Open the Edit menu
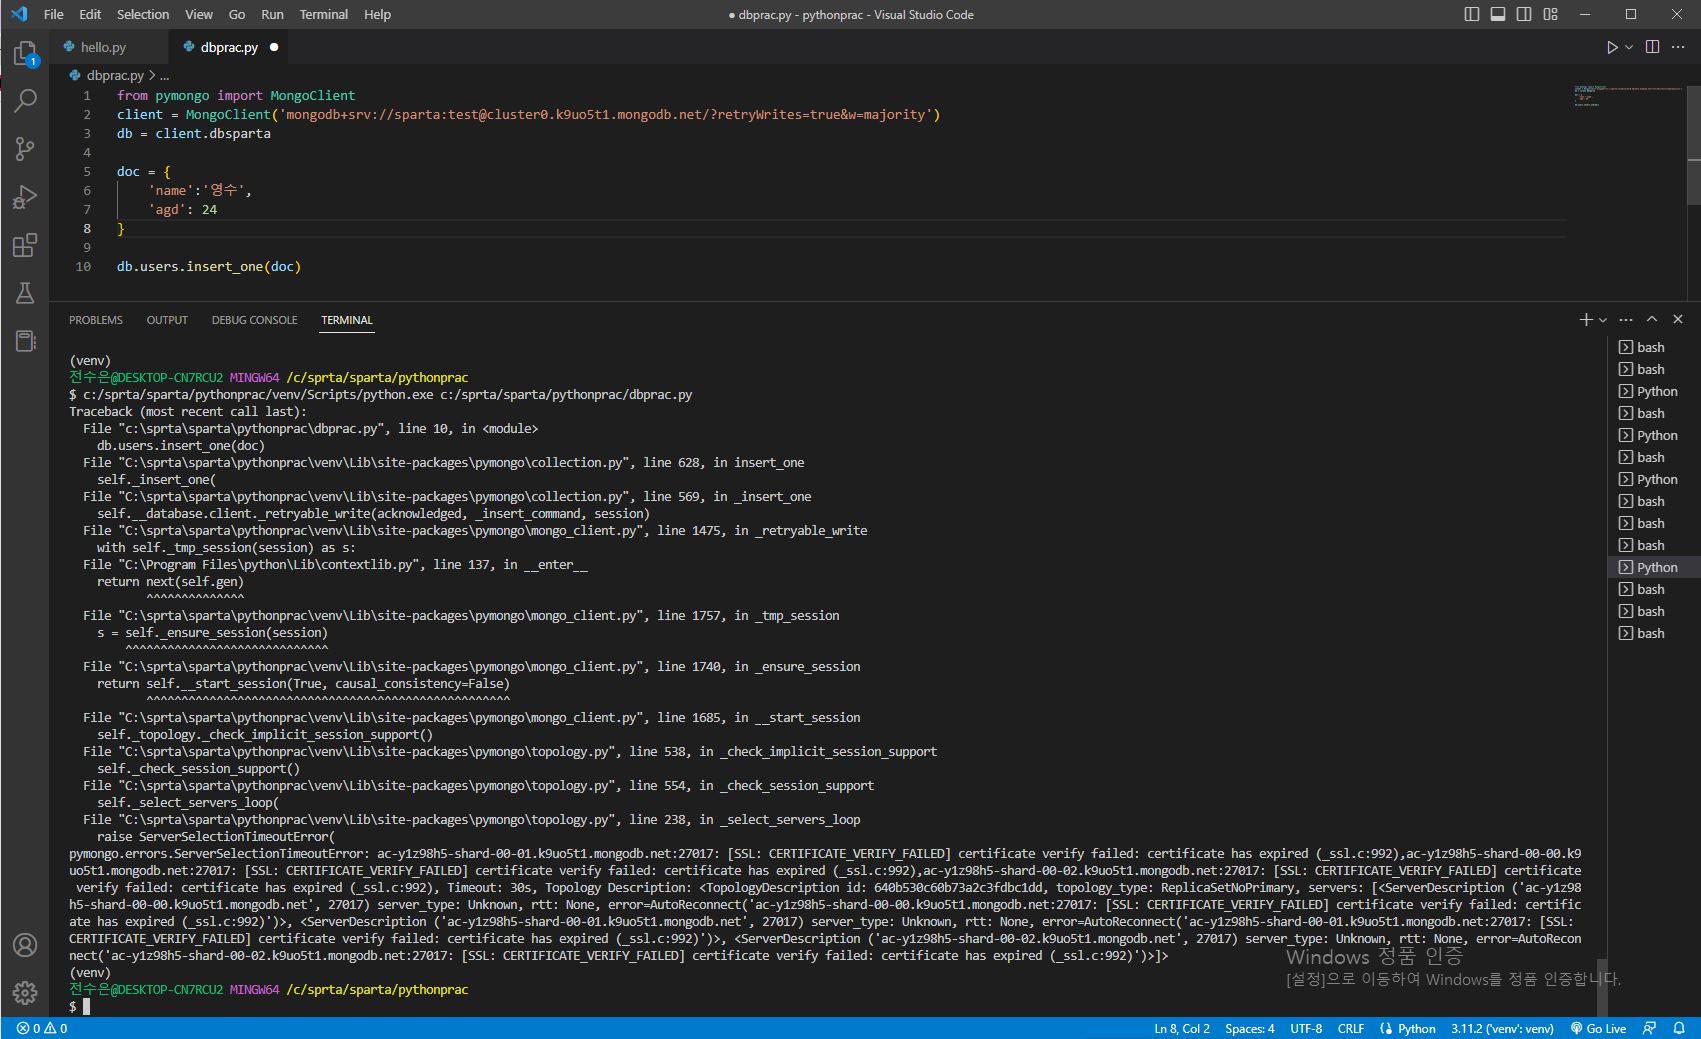Image resolution: width=1701 pixels, height=1039 pixels. point(90,14)
